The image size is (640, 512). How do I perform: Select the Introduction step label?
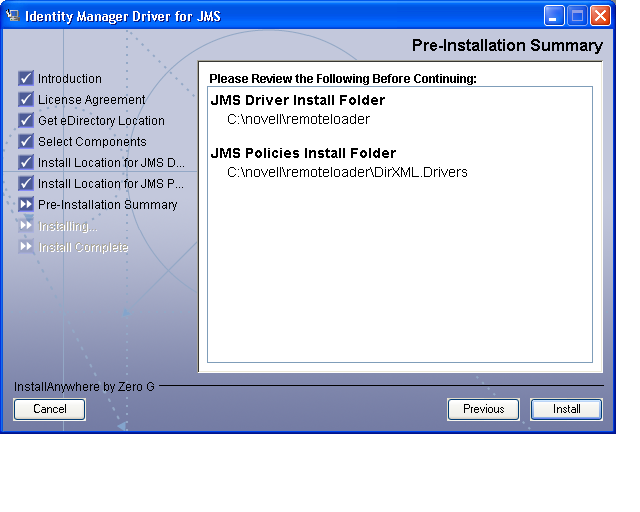(x=70, y=78)
